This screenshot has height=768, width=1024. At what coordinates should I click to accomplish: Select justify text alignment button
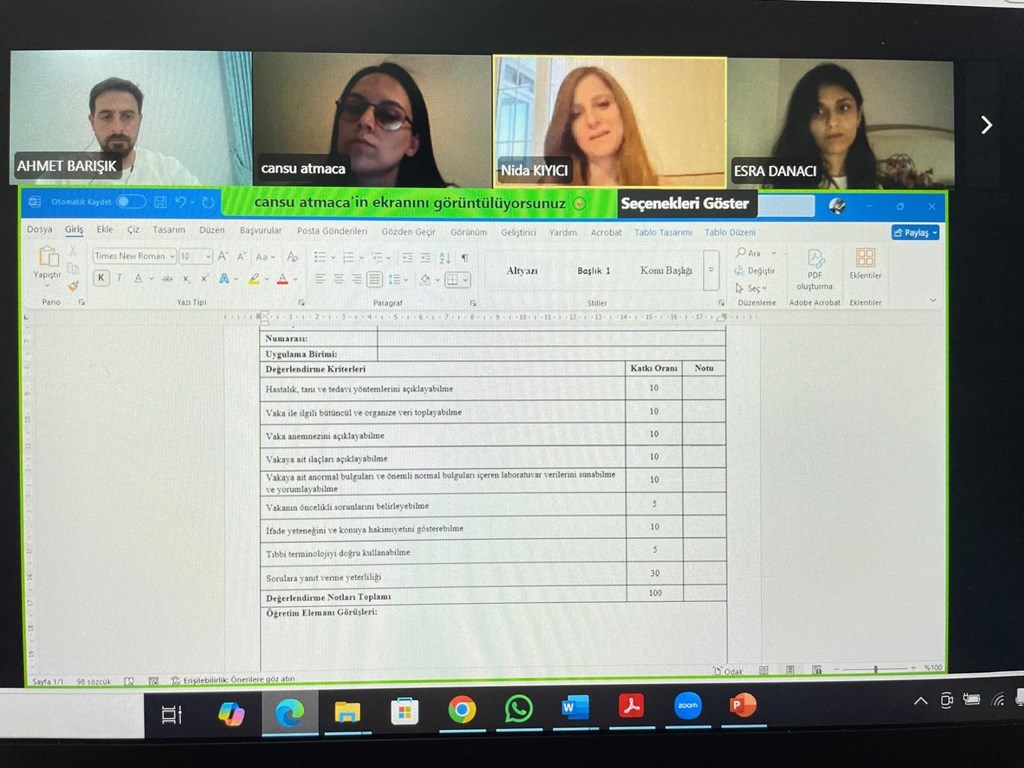pos(374,279)
